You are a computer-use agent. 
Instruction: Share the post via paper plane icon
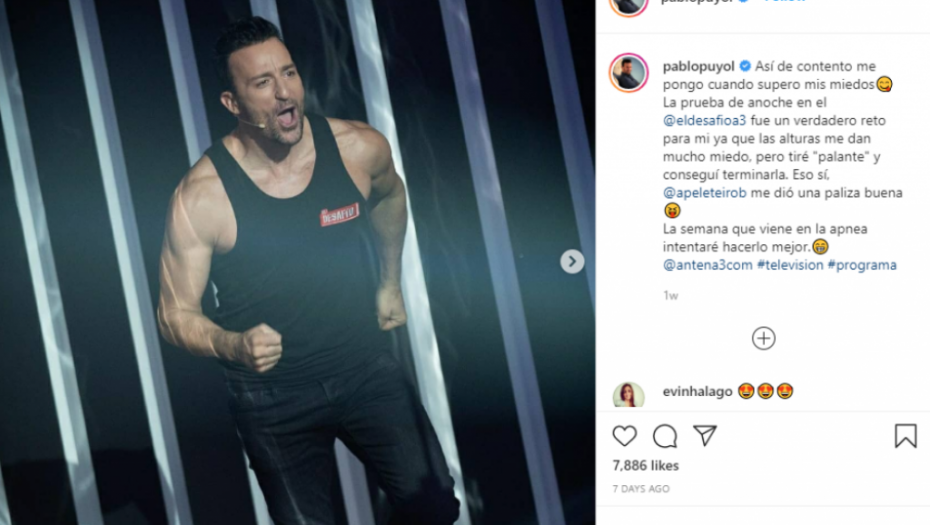[x=705, y=436]
